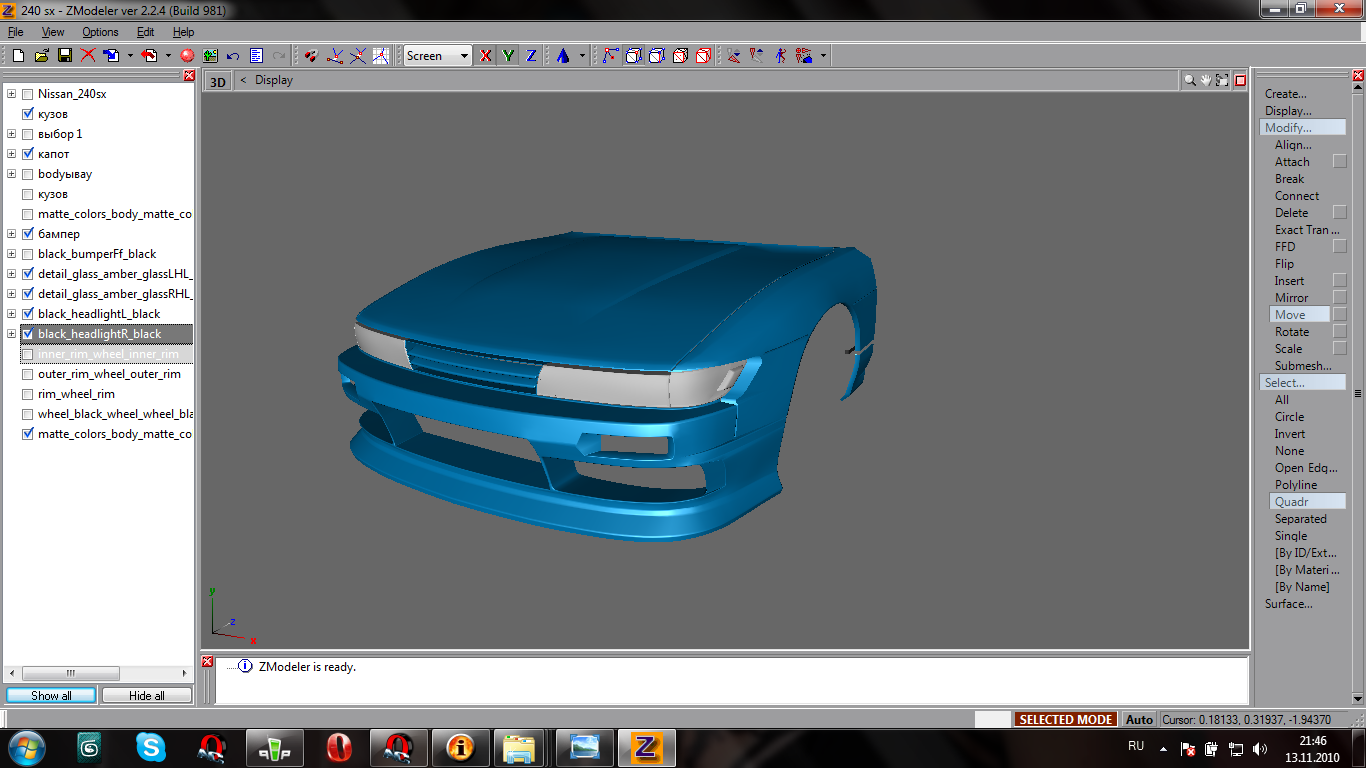The height and width of the screenshot is (768, 1366).
Task: Toggle the Z axis constraint button
Action: coord(531,56)
